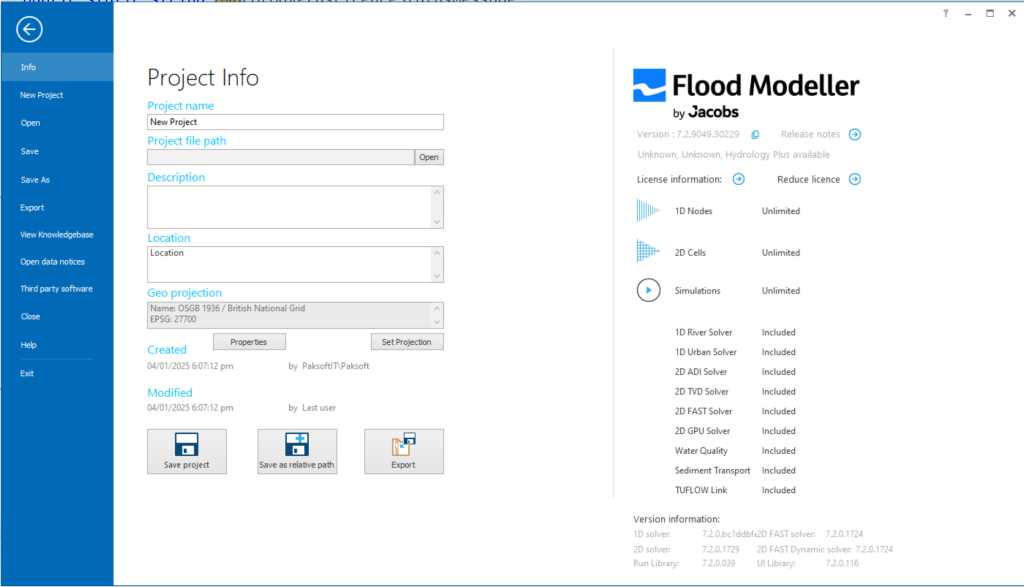Click the back arrow to exit Project Info
1024x587 pixels.
(28, 29)
